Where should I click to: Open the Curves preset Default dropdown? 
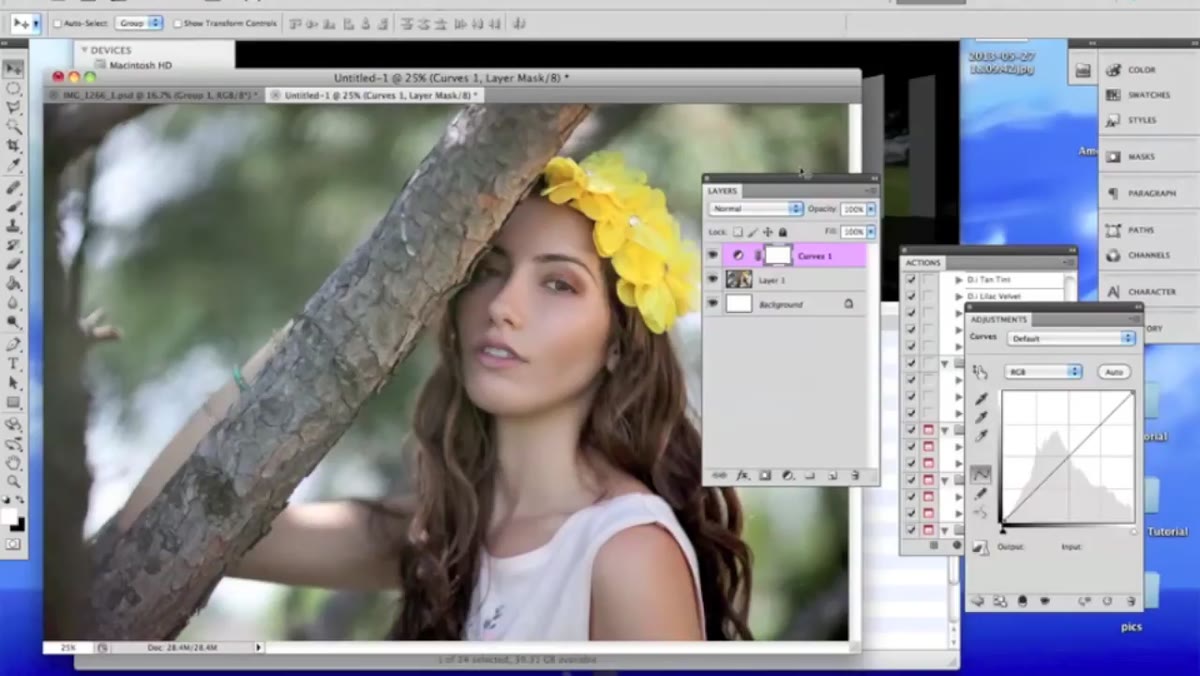coord(1072,338)
